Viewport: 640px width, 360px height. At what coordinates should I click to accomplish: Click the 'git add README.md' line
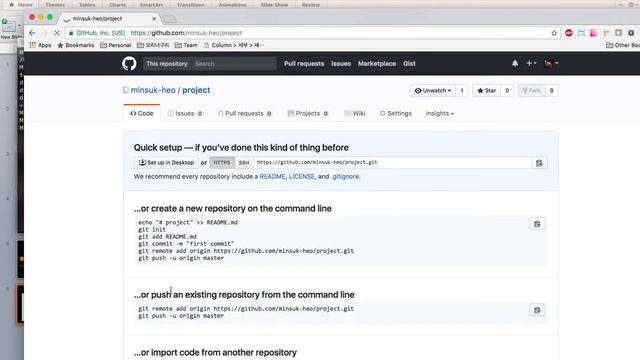pyautogui.click(x=167, y=237)
